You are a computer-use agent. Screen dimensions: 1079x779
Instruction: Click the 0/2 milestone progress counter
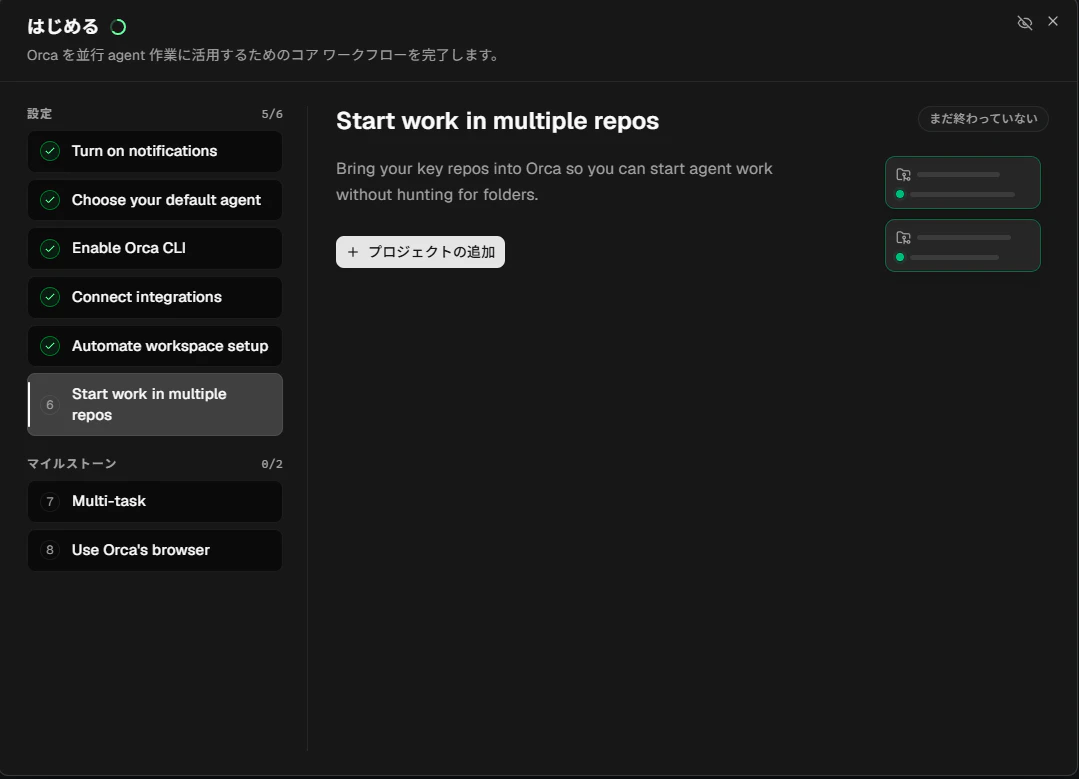(272, 464)
